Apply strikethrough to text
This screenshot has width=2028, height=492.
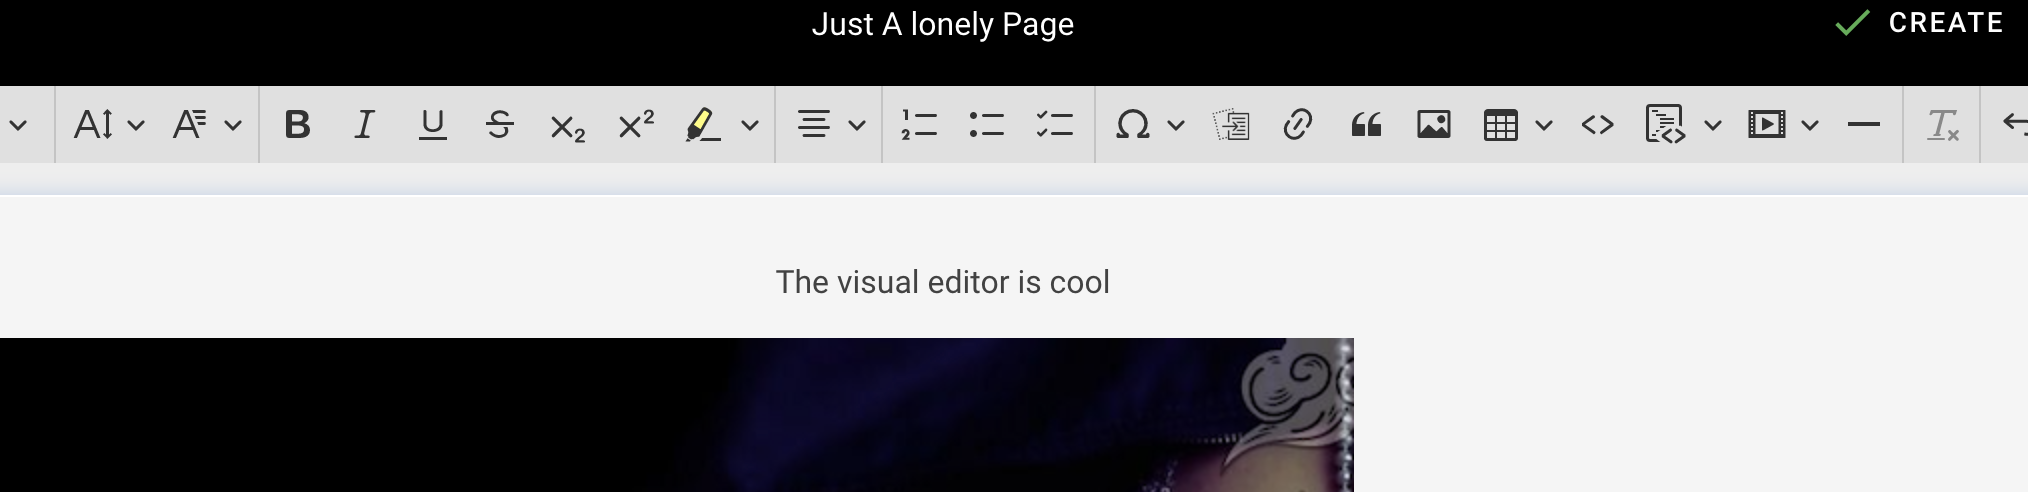point(499,125)
